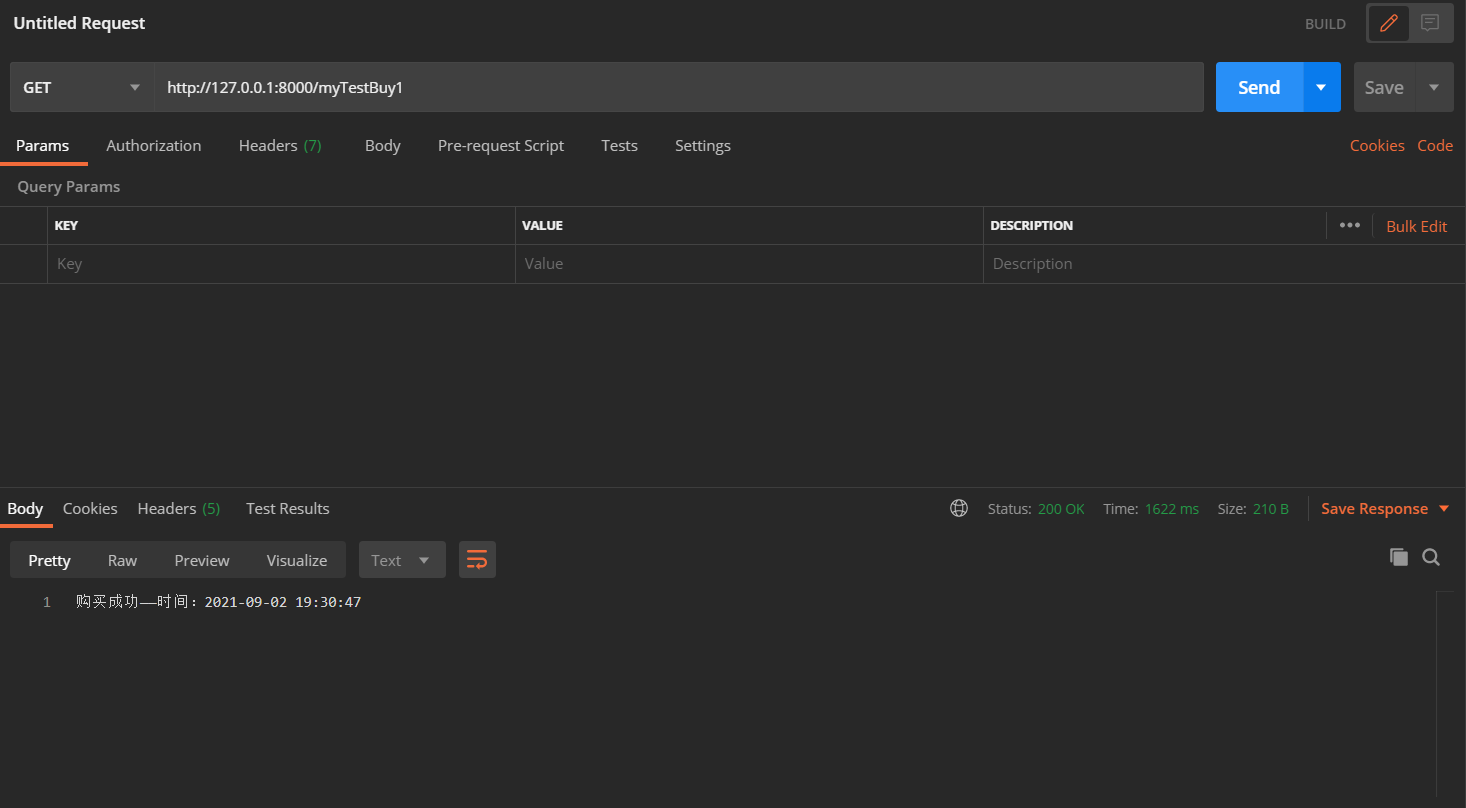Viewport: 1466px width, 808px height.
Task: Switch to the request Body tab
Action: click(383, 145)
